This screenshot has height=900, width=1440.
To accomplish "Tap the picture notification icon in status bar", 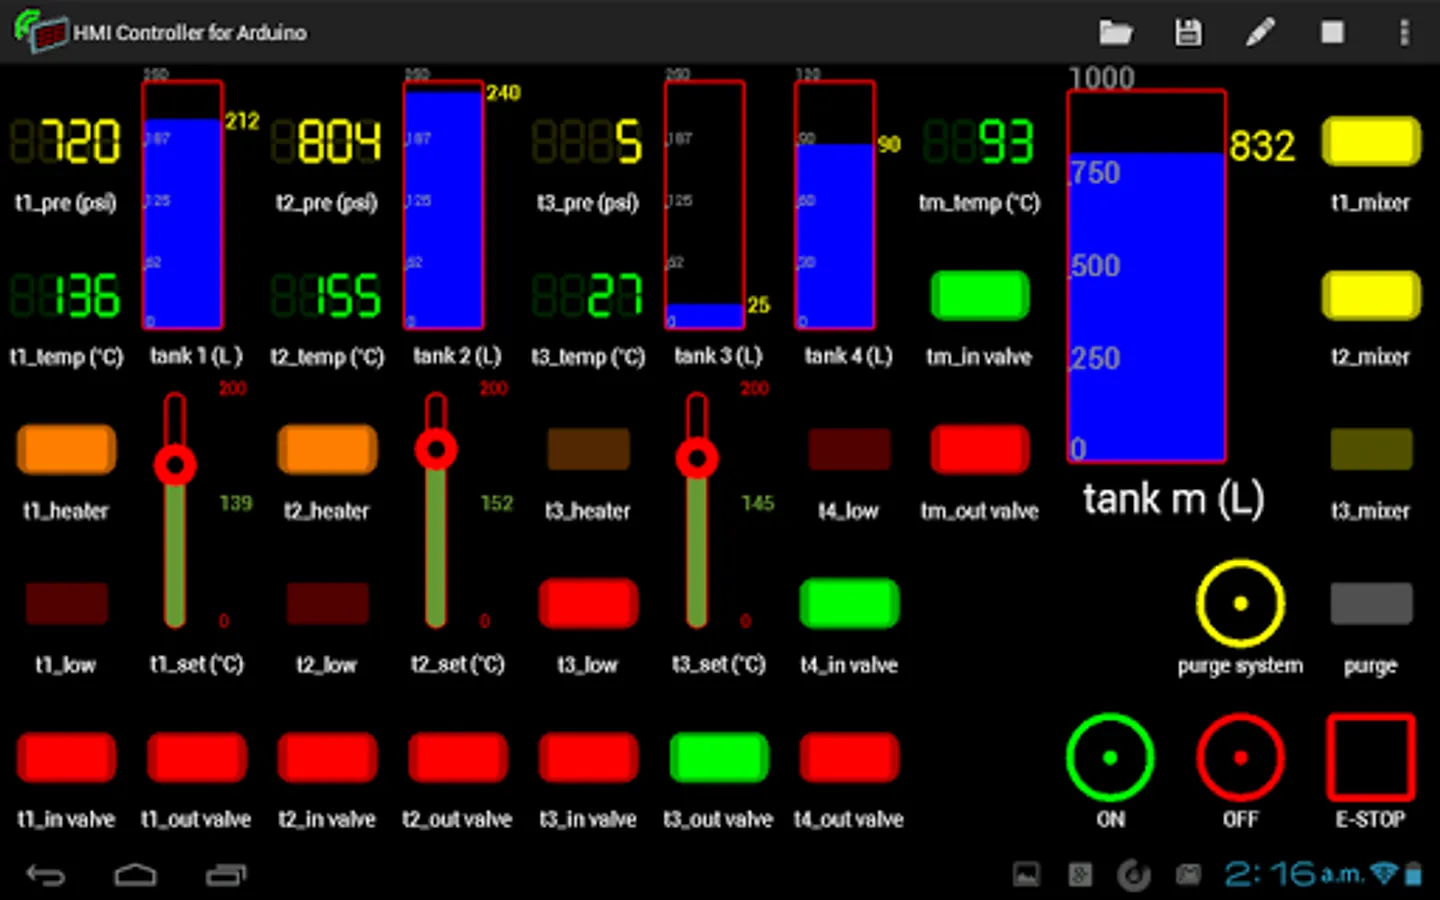I will (x=1026, y=875).
